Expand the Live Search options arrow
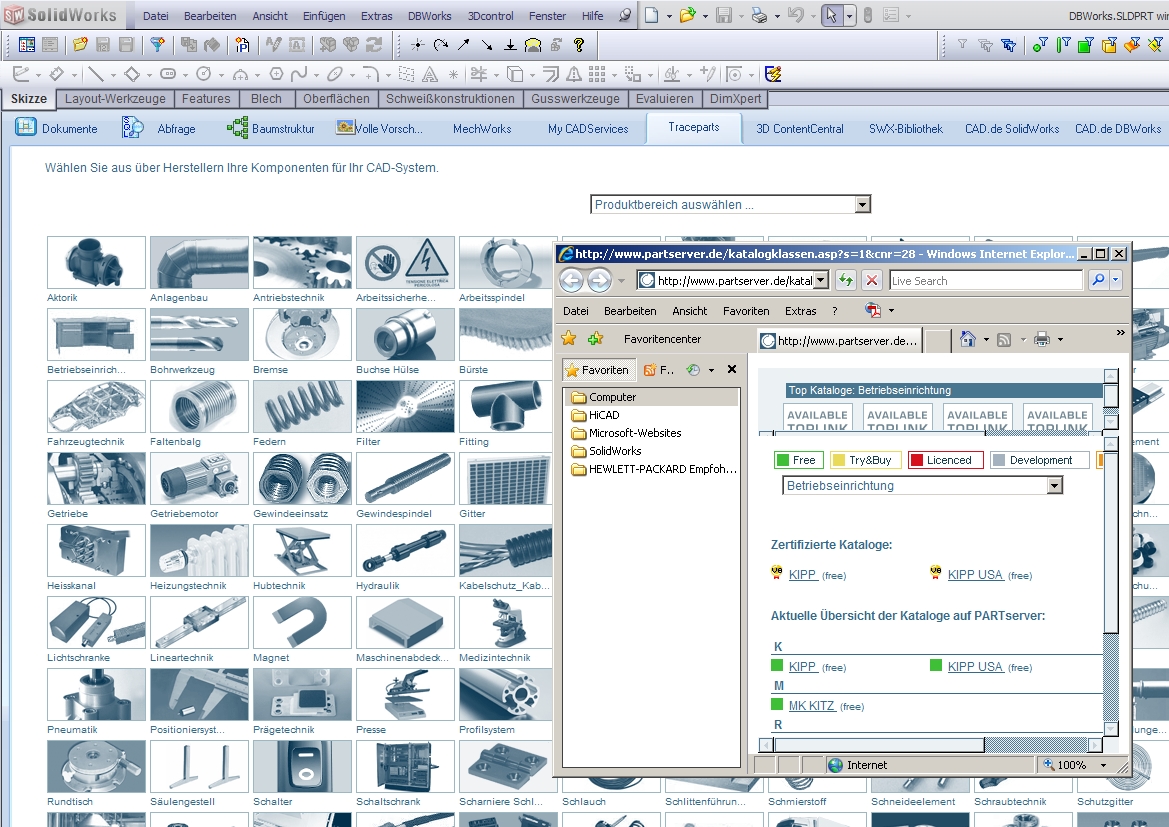Image resolution: width=1169 pixels, height=827 pixels. (x=1115, y=280)
